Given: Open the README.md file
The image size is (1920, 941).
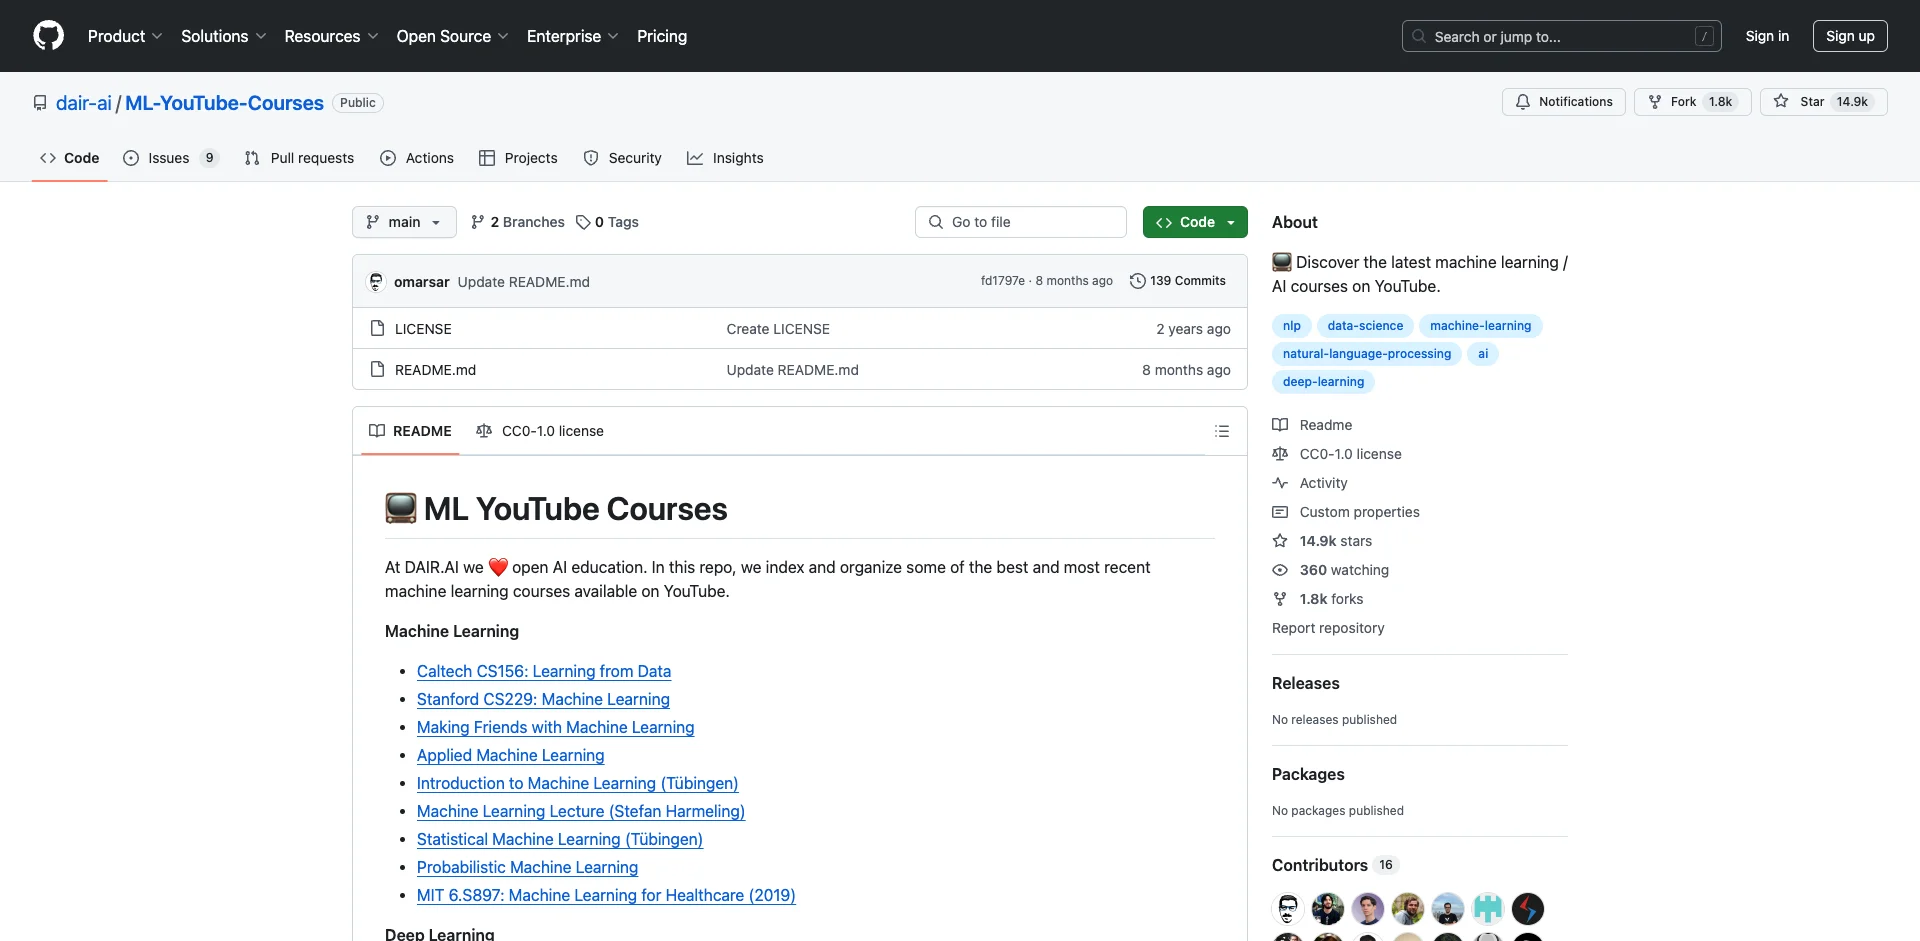Looking at the screenshot, I should pyautogui.click(x=435, y=370).
